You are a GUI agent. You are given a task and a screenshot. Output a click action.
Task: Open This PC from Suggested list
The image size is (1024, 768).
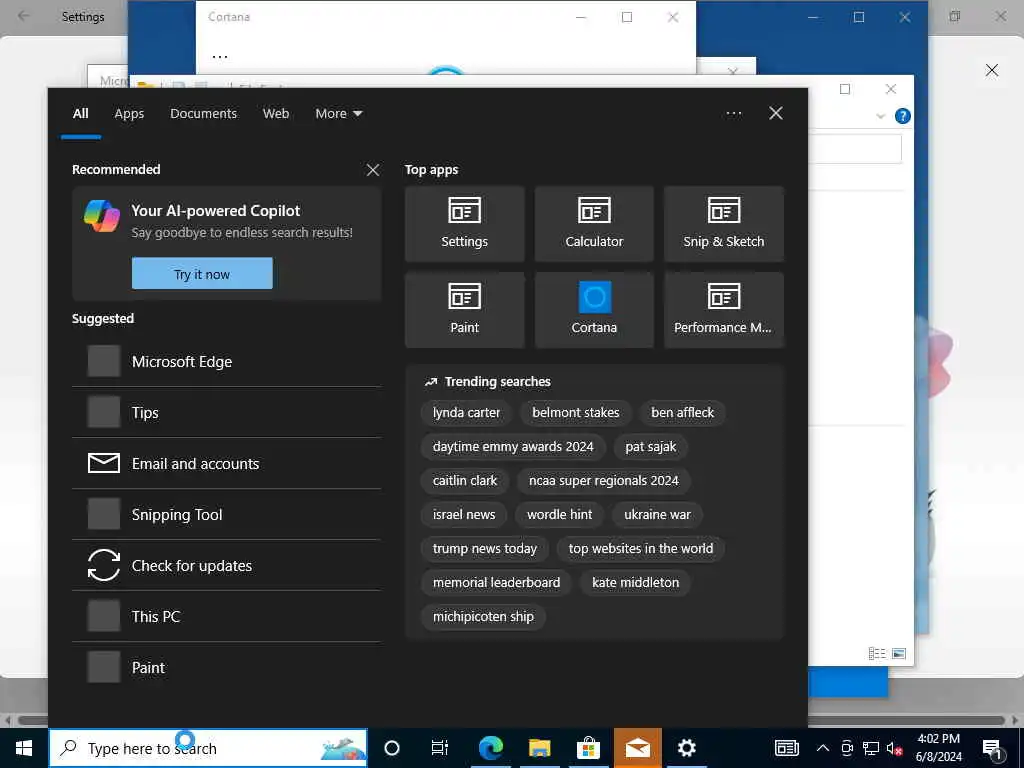[227, 616]
